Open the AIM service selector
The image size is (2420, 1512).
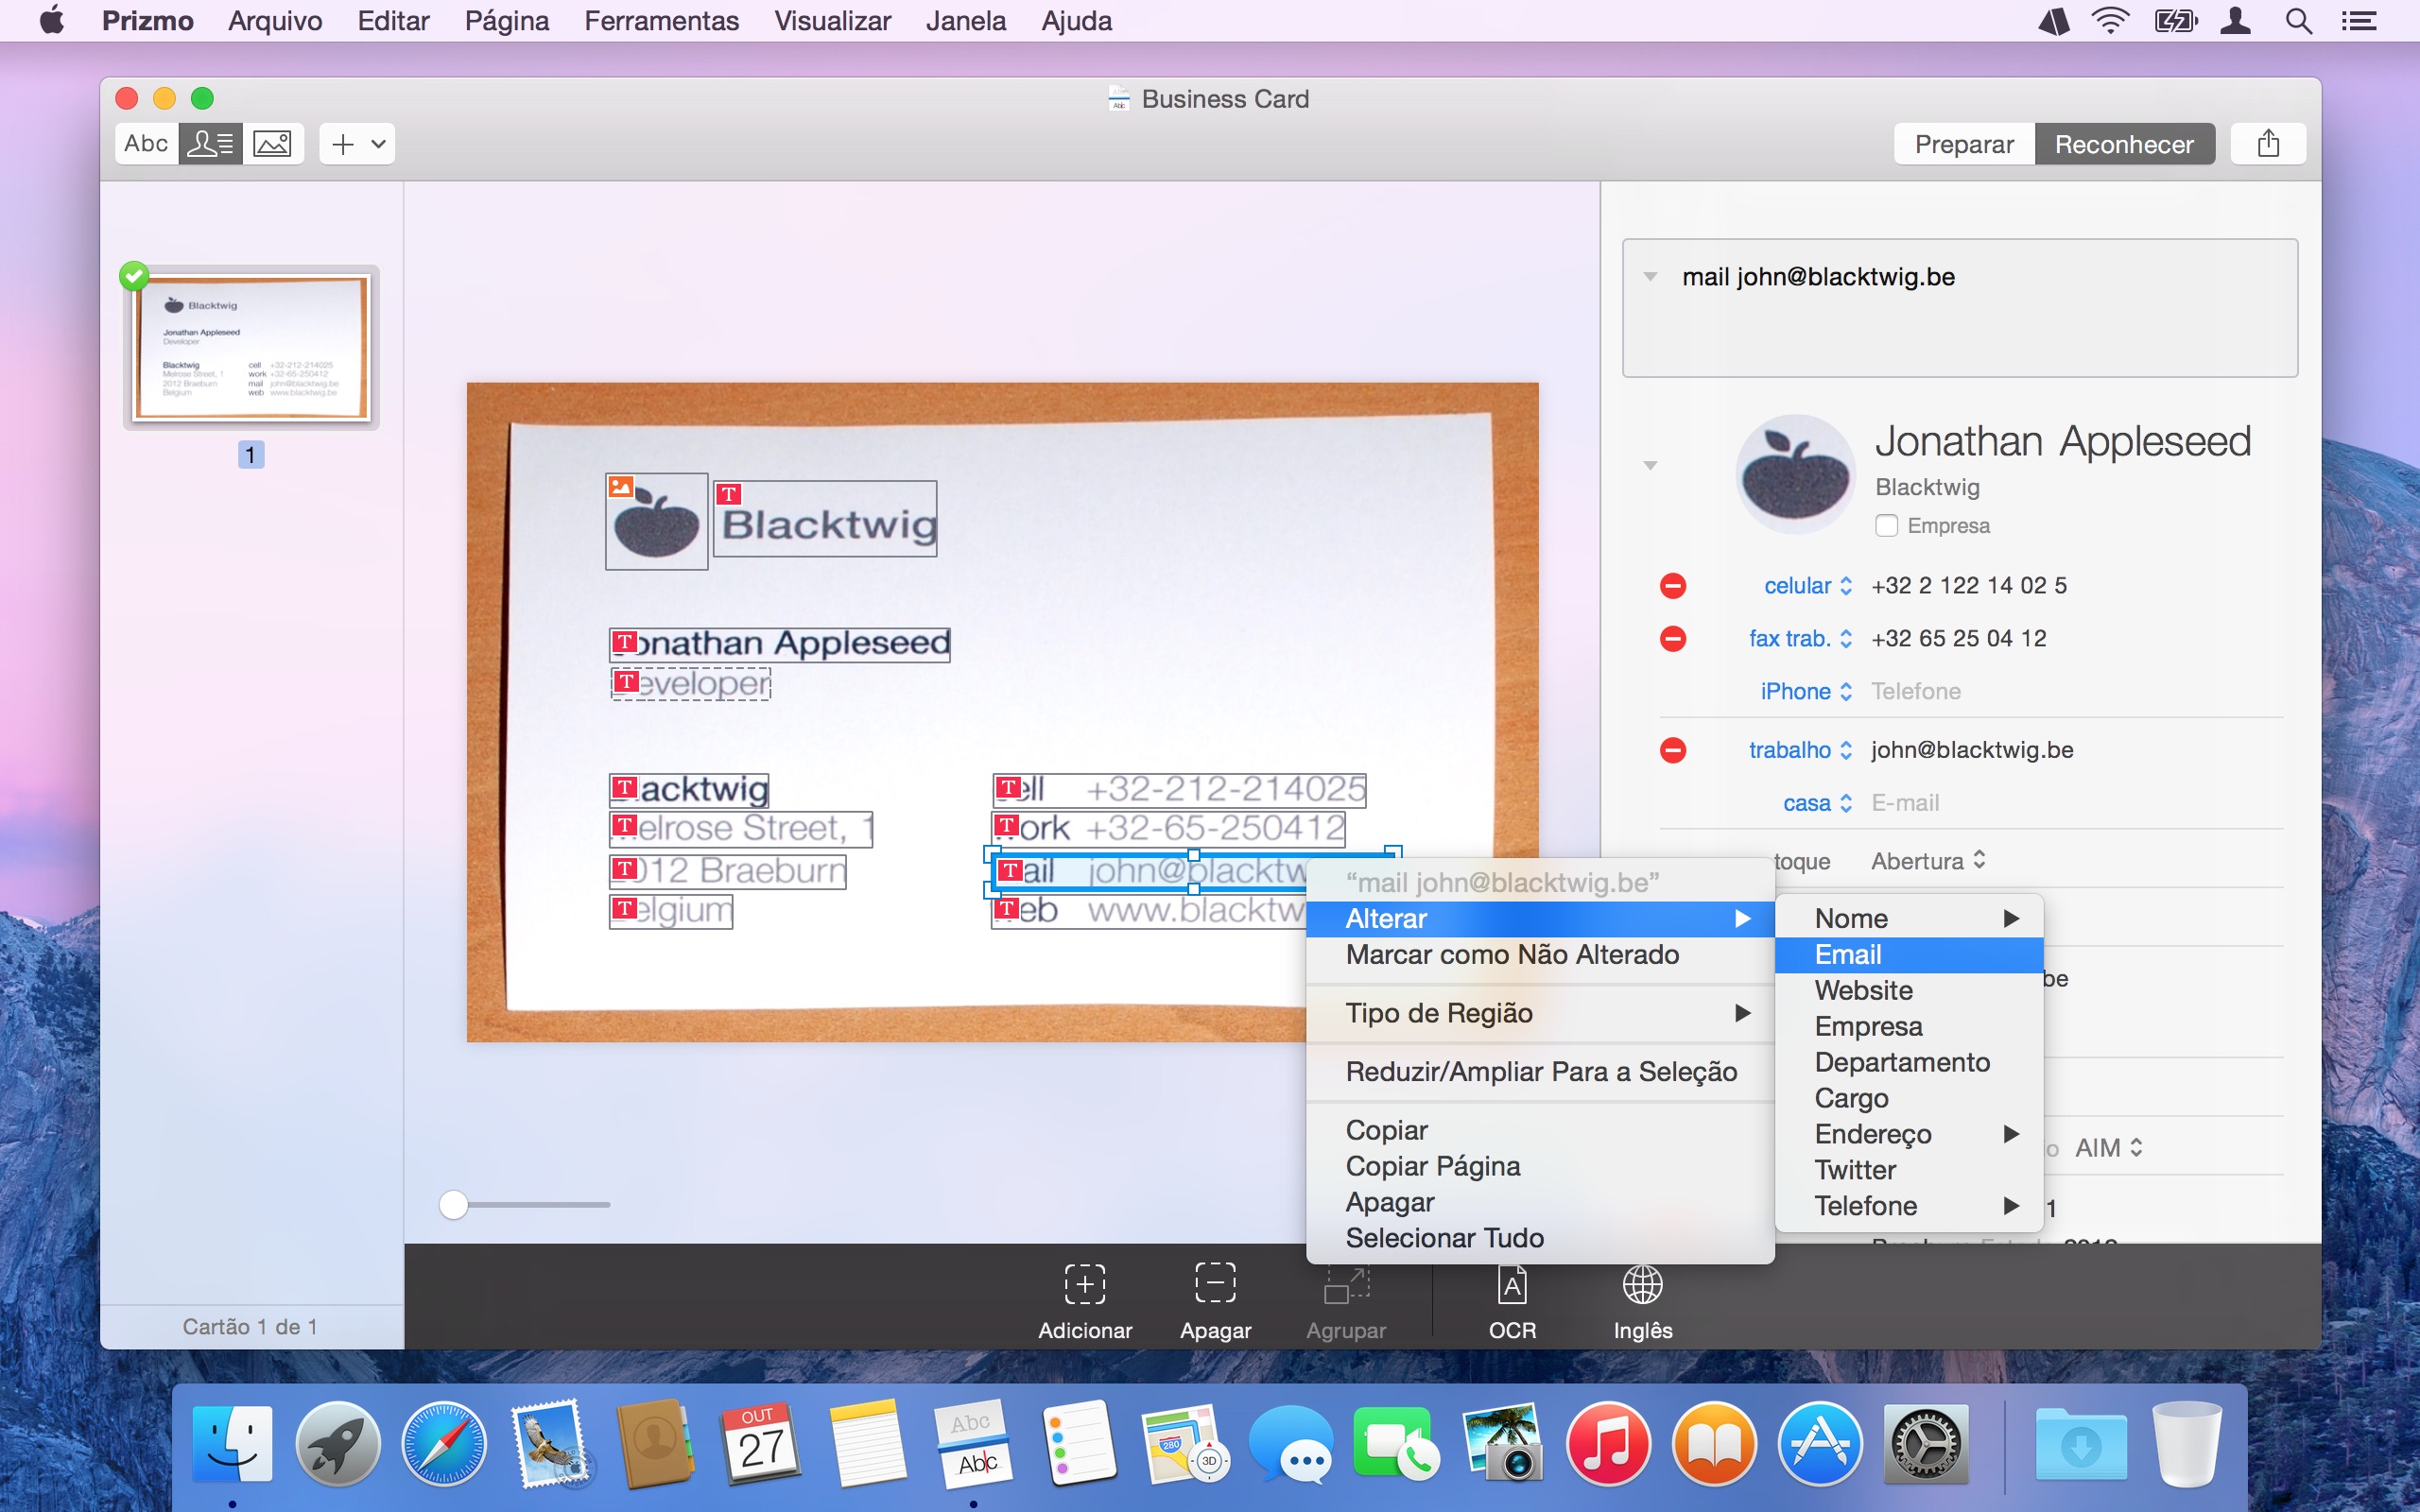2108,1148
